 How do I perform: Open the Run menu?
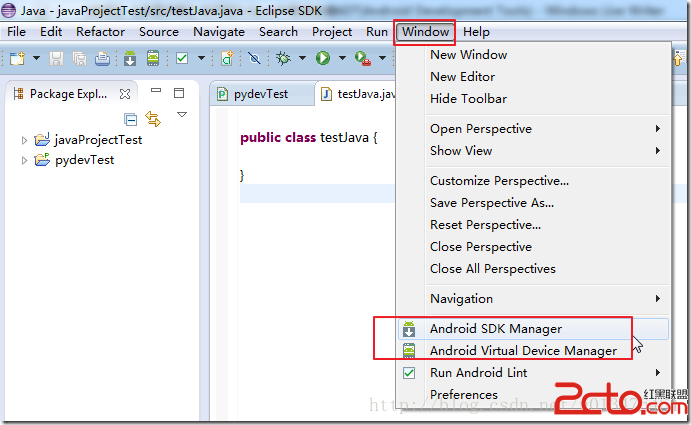point(377,32)
